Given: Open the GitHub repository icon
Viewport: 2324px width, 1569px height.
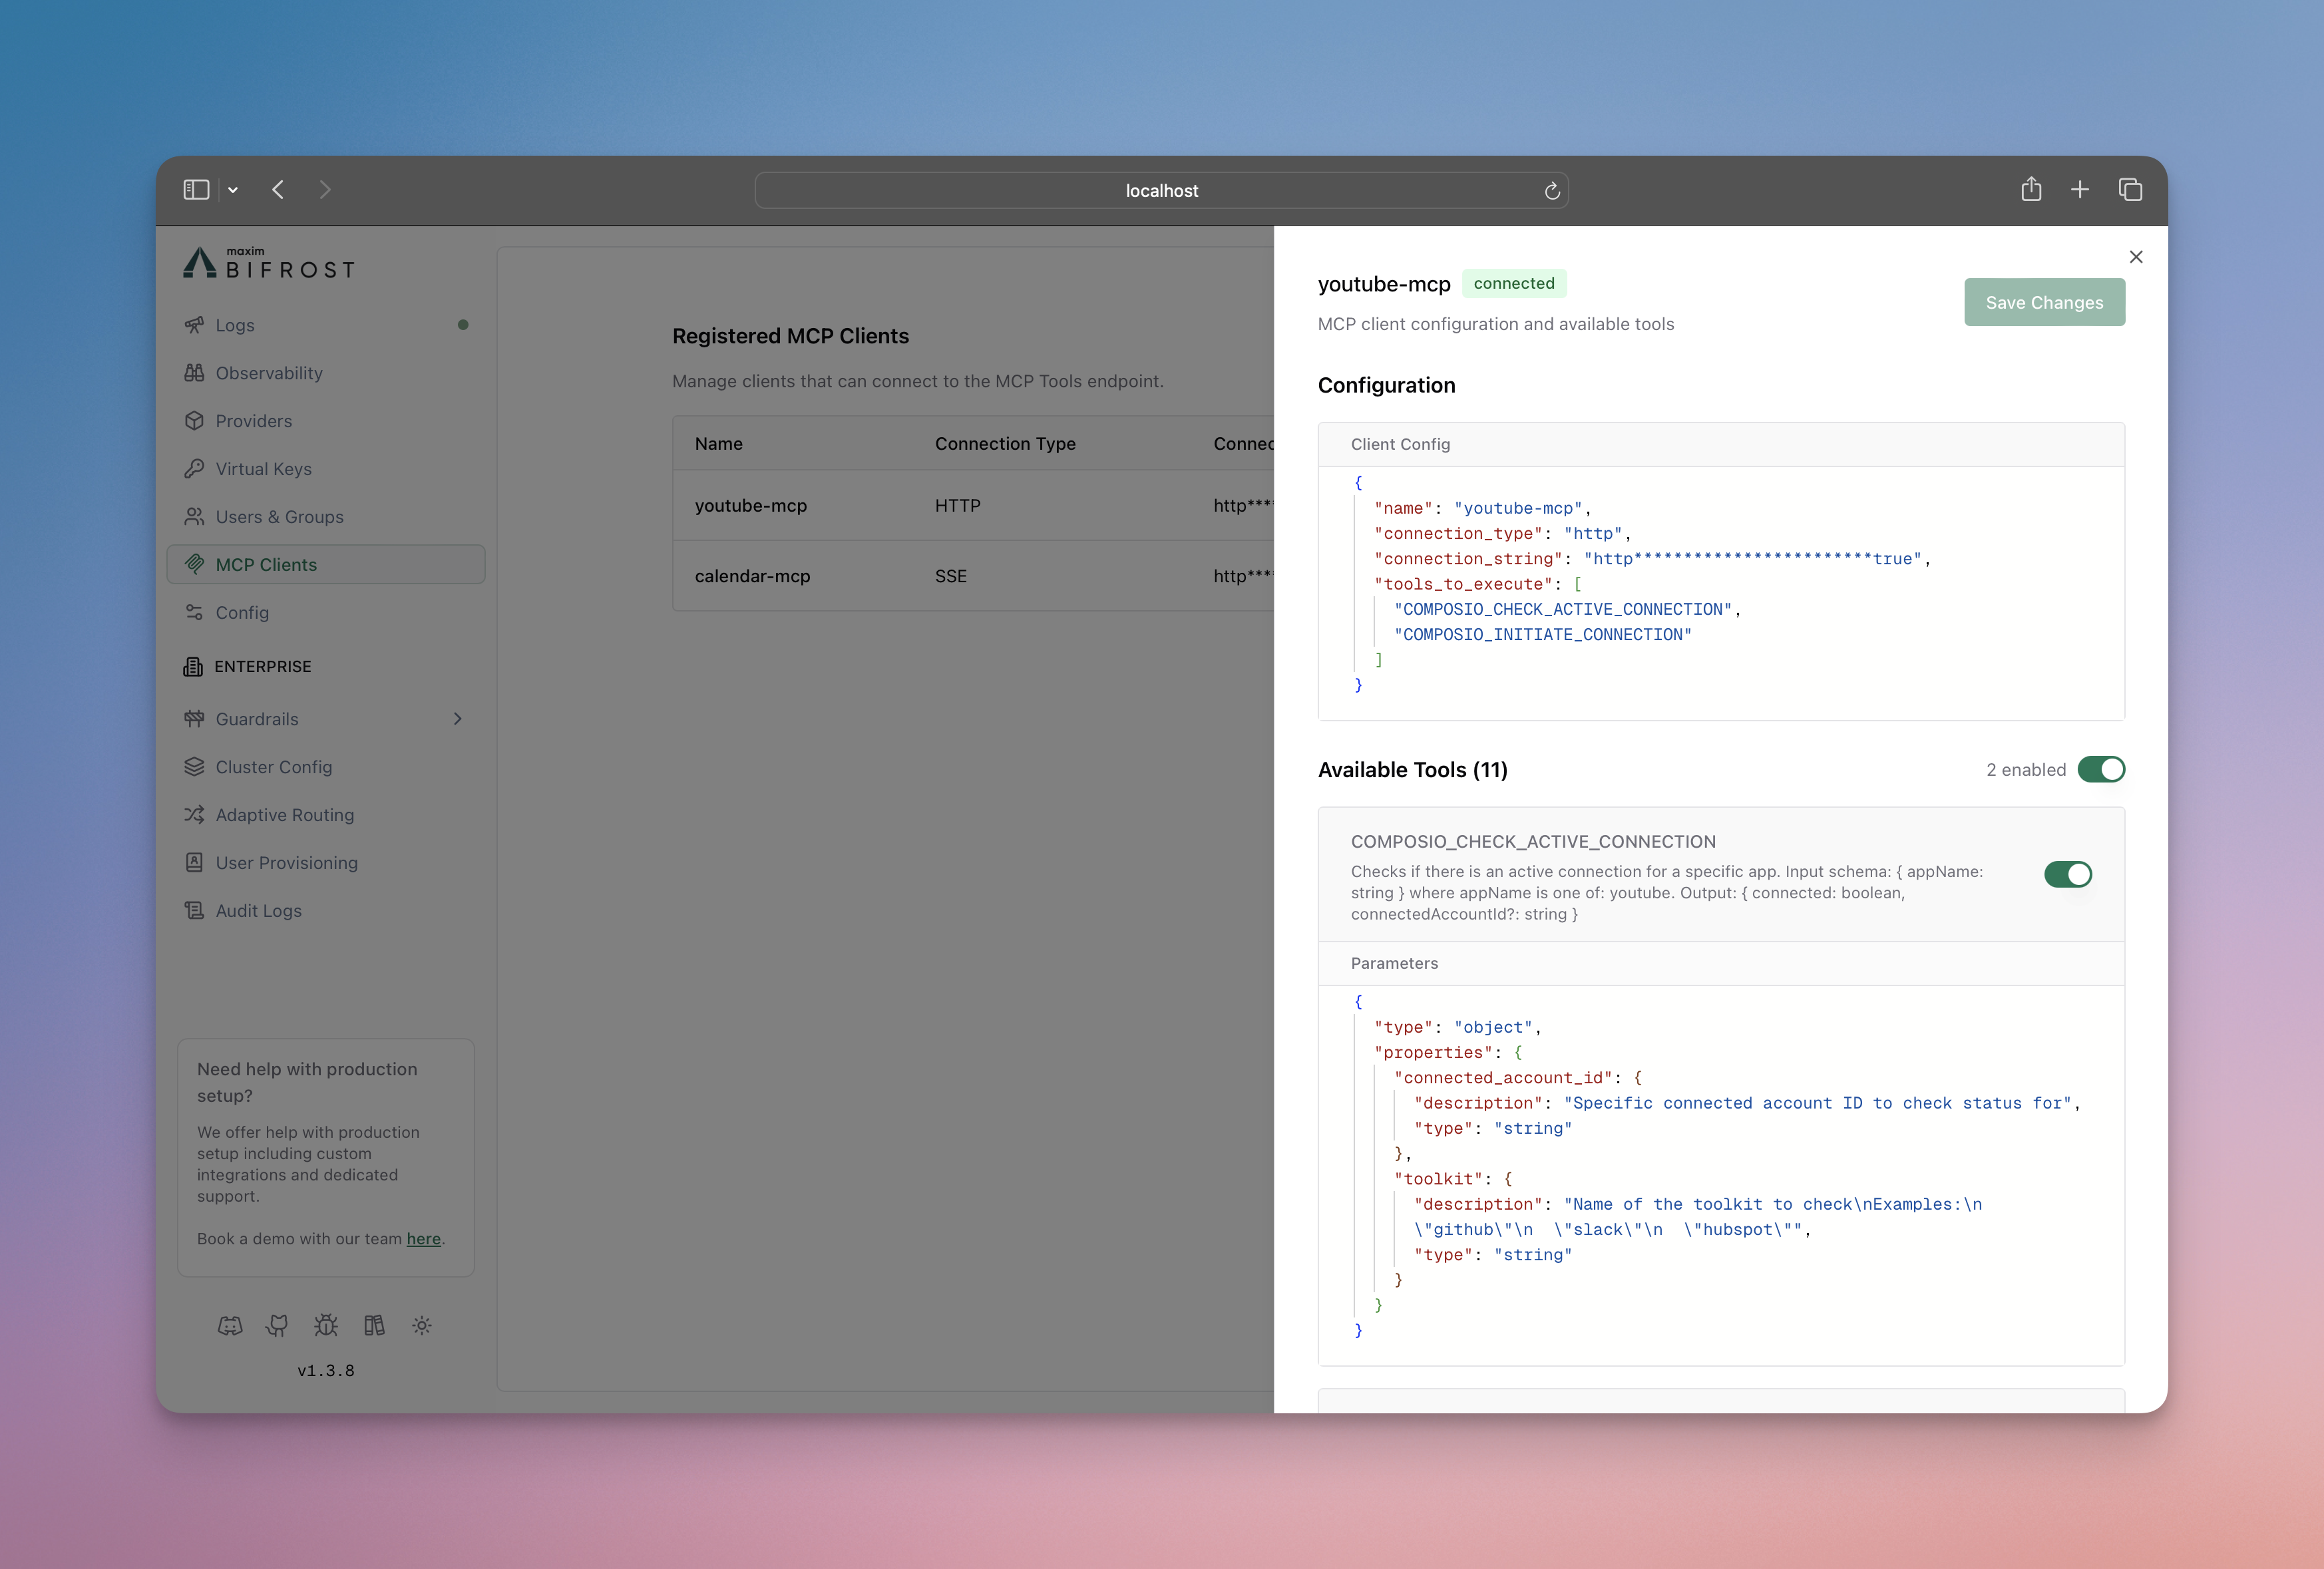Looking at the screenshot, I should point(277,1326).
